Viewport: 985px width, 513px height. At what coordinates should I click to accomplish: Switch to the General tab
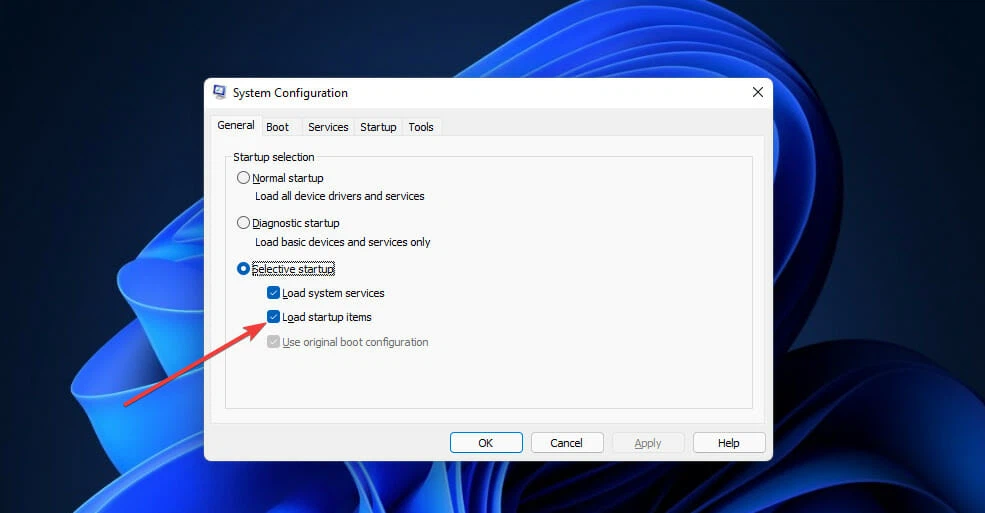pyautogui.click(x=236, y=126)
